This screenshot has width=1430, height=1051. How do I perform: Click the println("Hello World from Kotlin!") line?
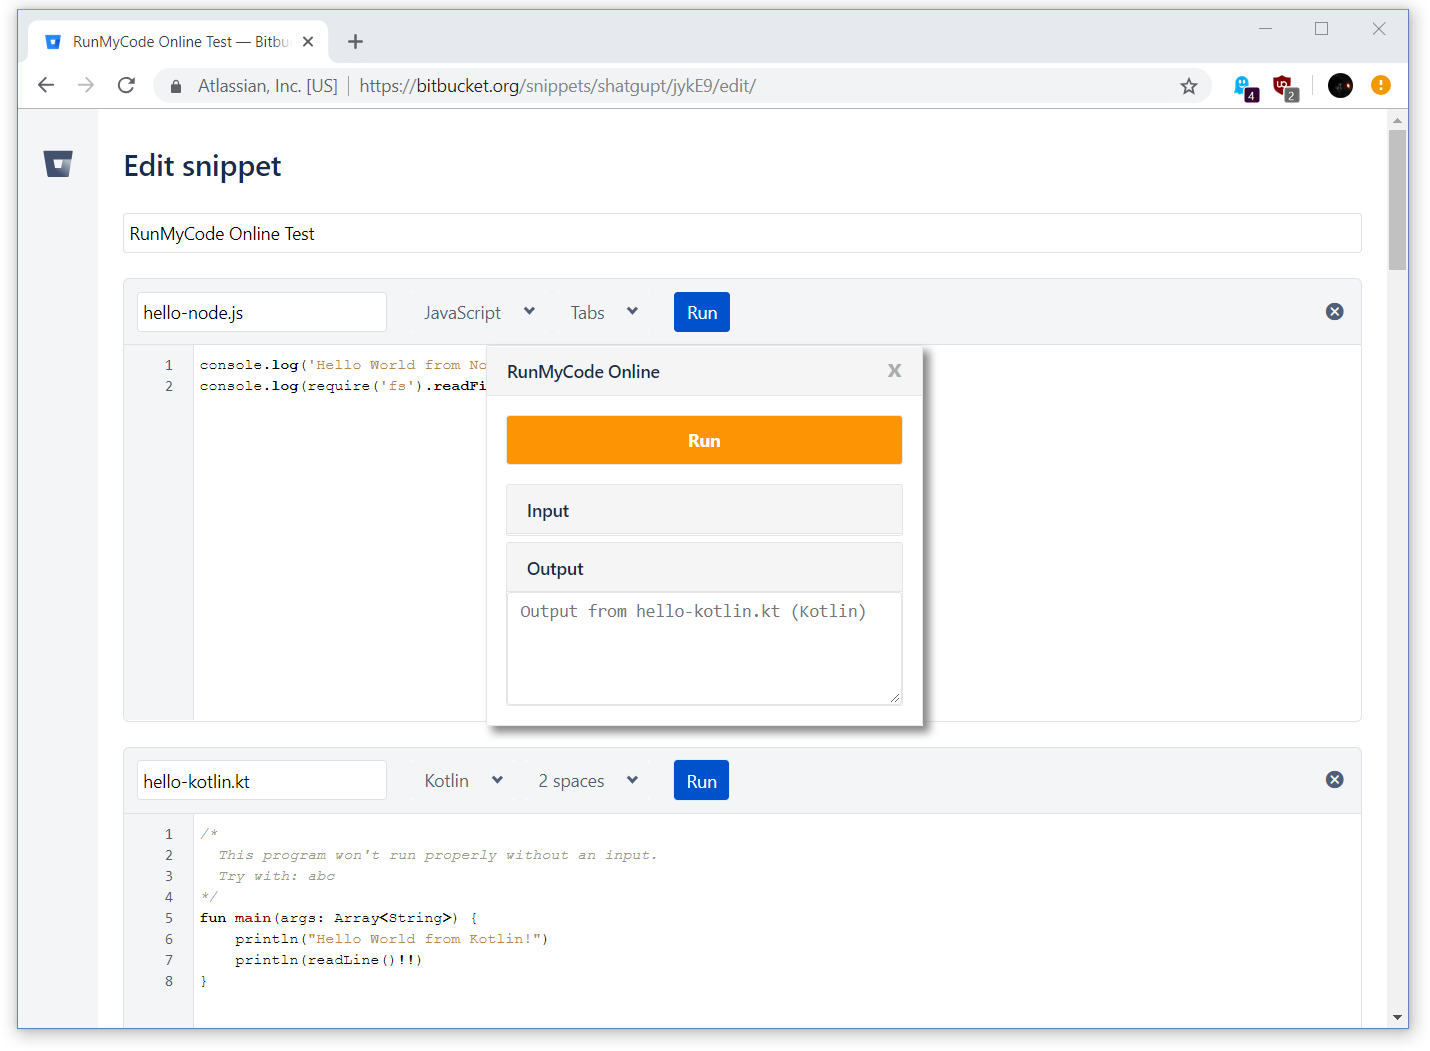pos(391,939)
